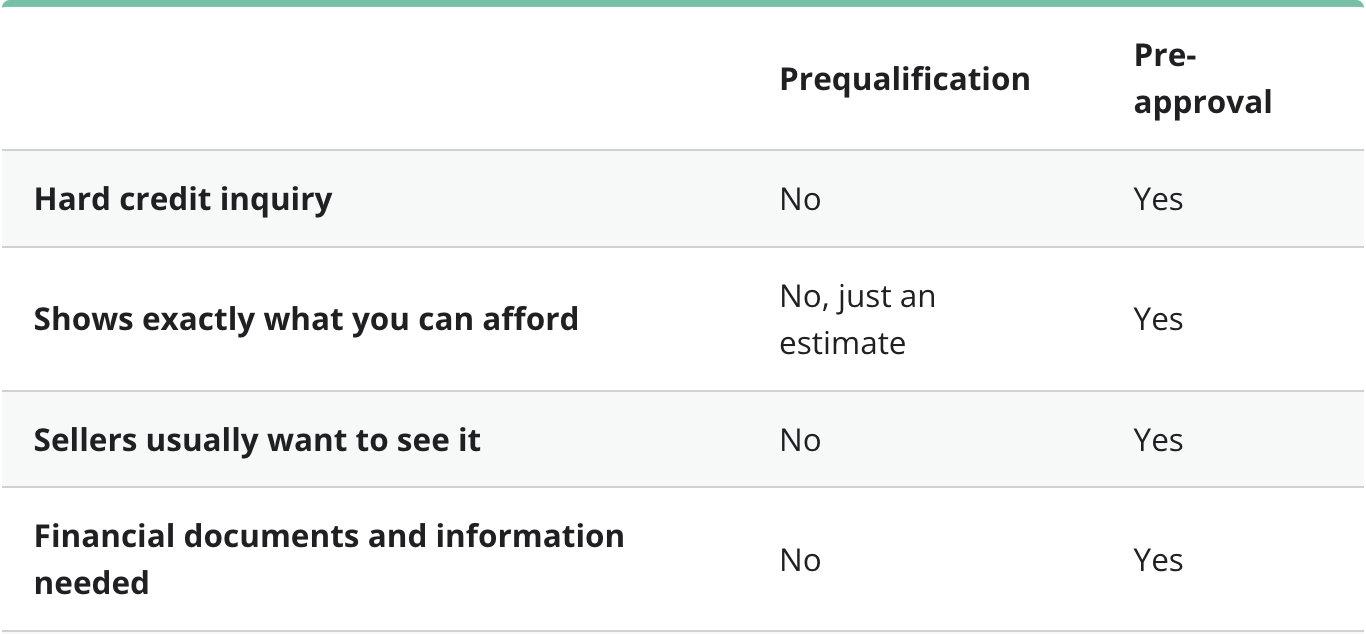Click 'Yes' in the Hard credit inquiry row
This screenshot has width=1366, height=634.
(x=1158, y=199)
